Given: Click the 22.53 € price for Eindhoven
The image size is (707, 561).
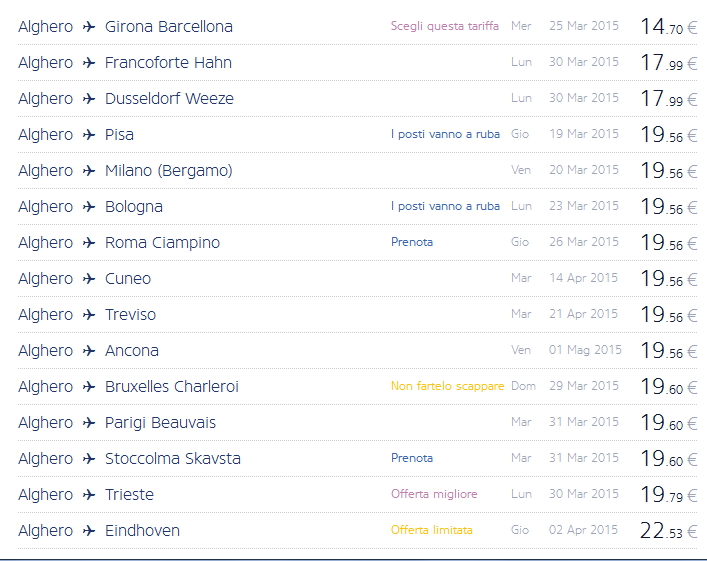Looking at the screenshot, I should click(x=668, y=531).
